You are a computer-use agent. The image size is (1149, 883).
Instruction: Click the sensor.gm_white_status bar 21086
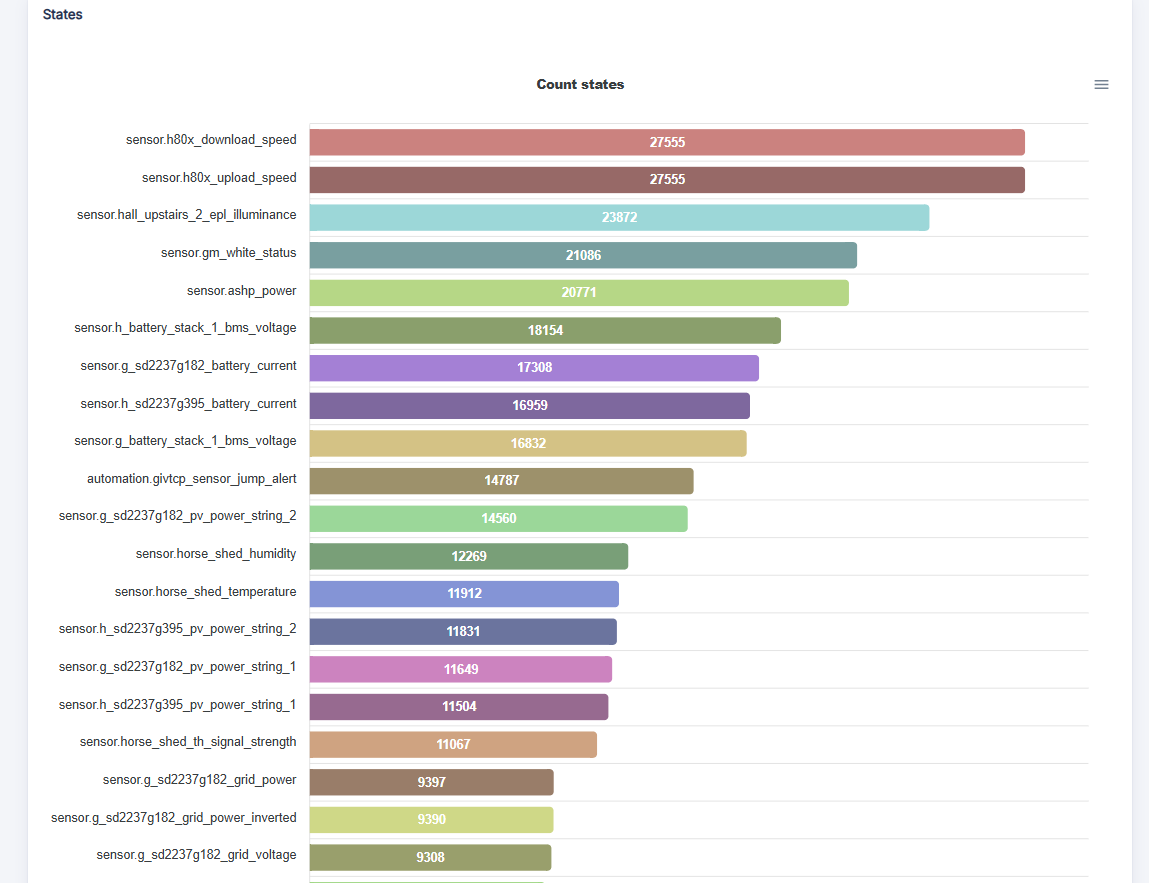pos(583,256)
